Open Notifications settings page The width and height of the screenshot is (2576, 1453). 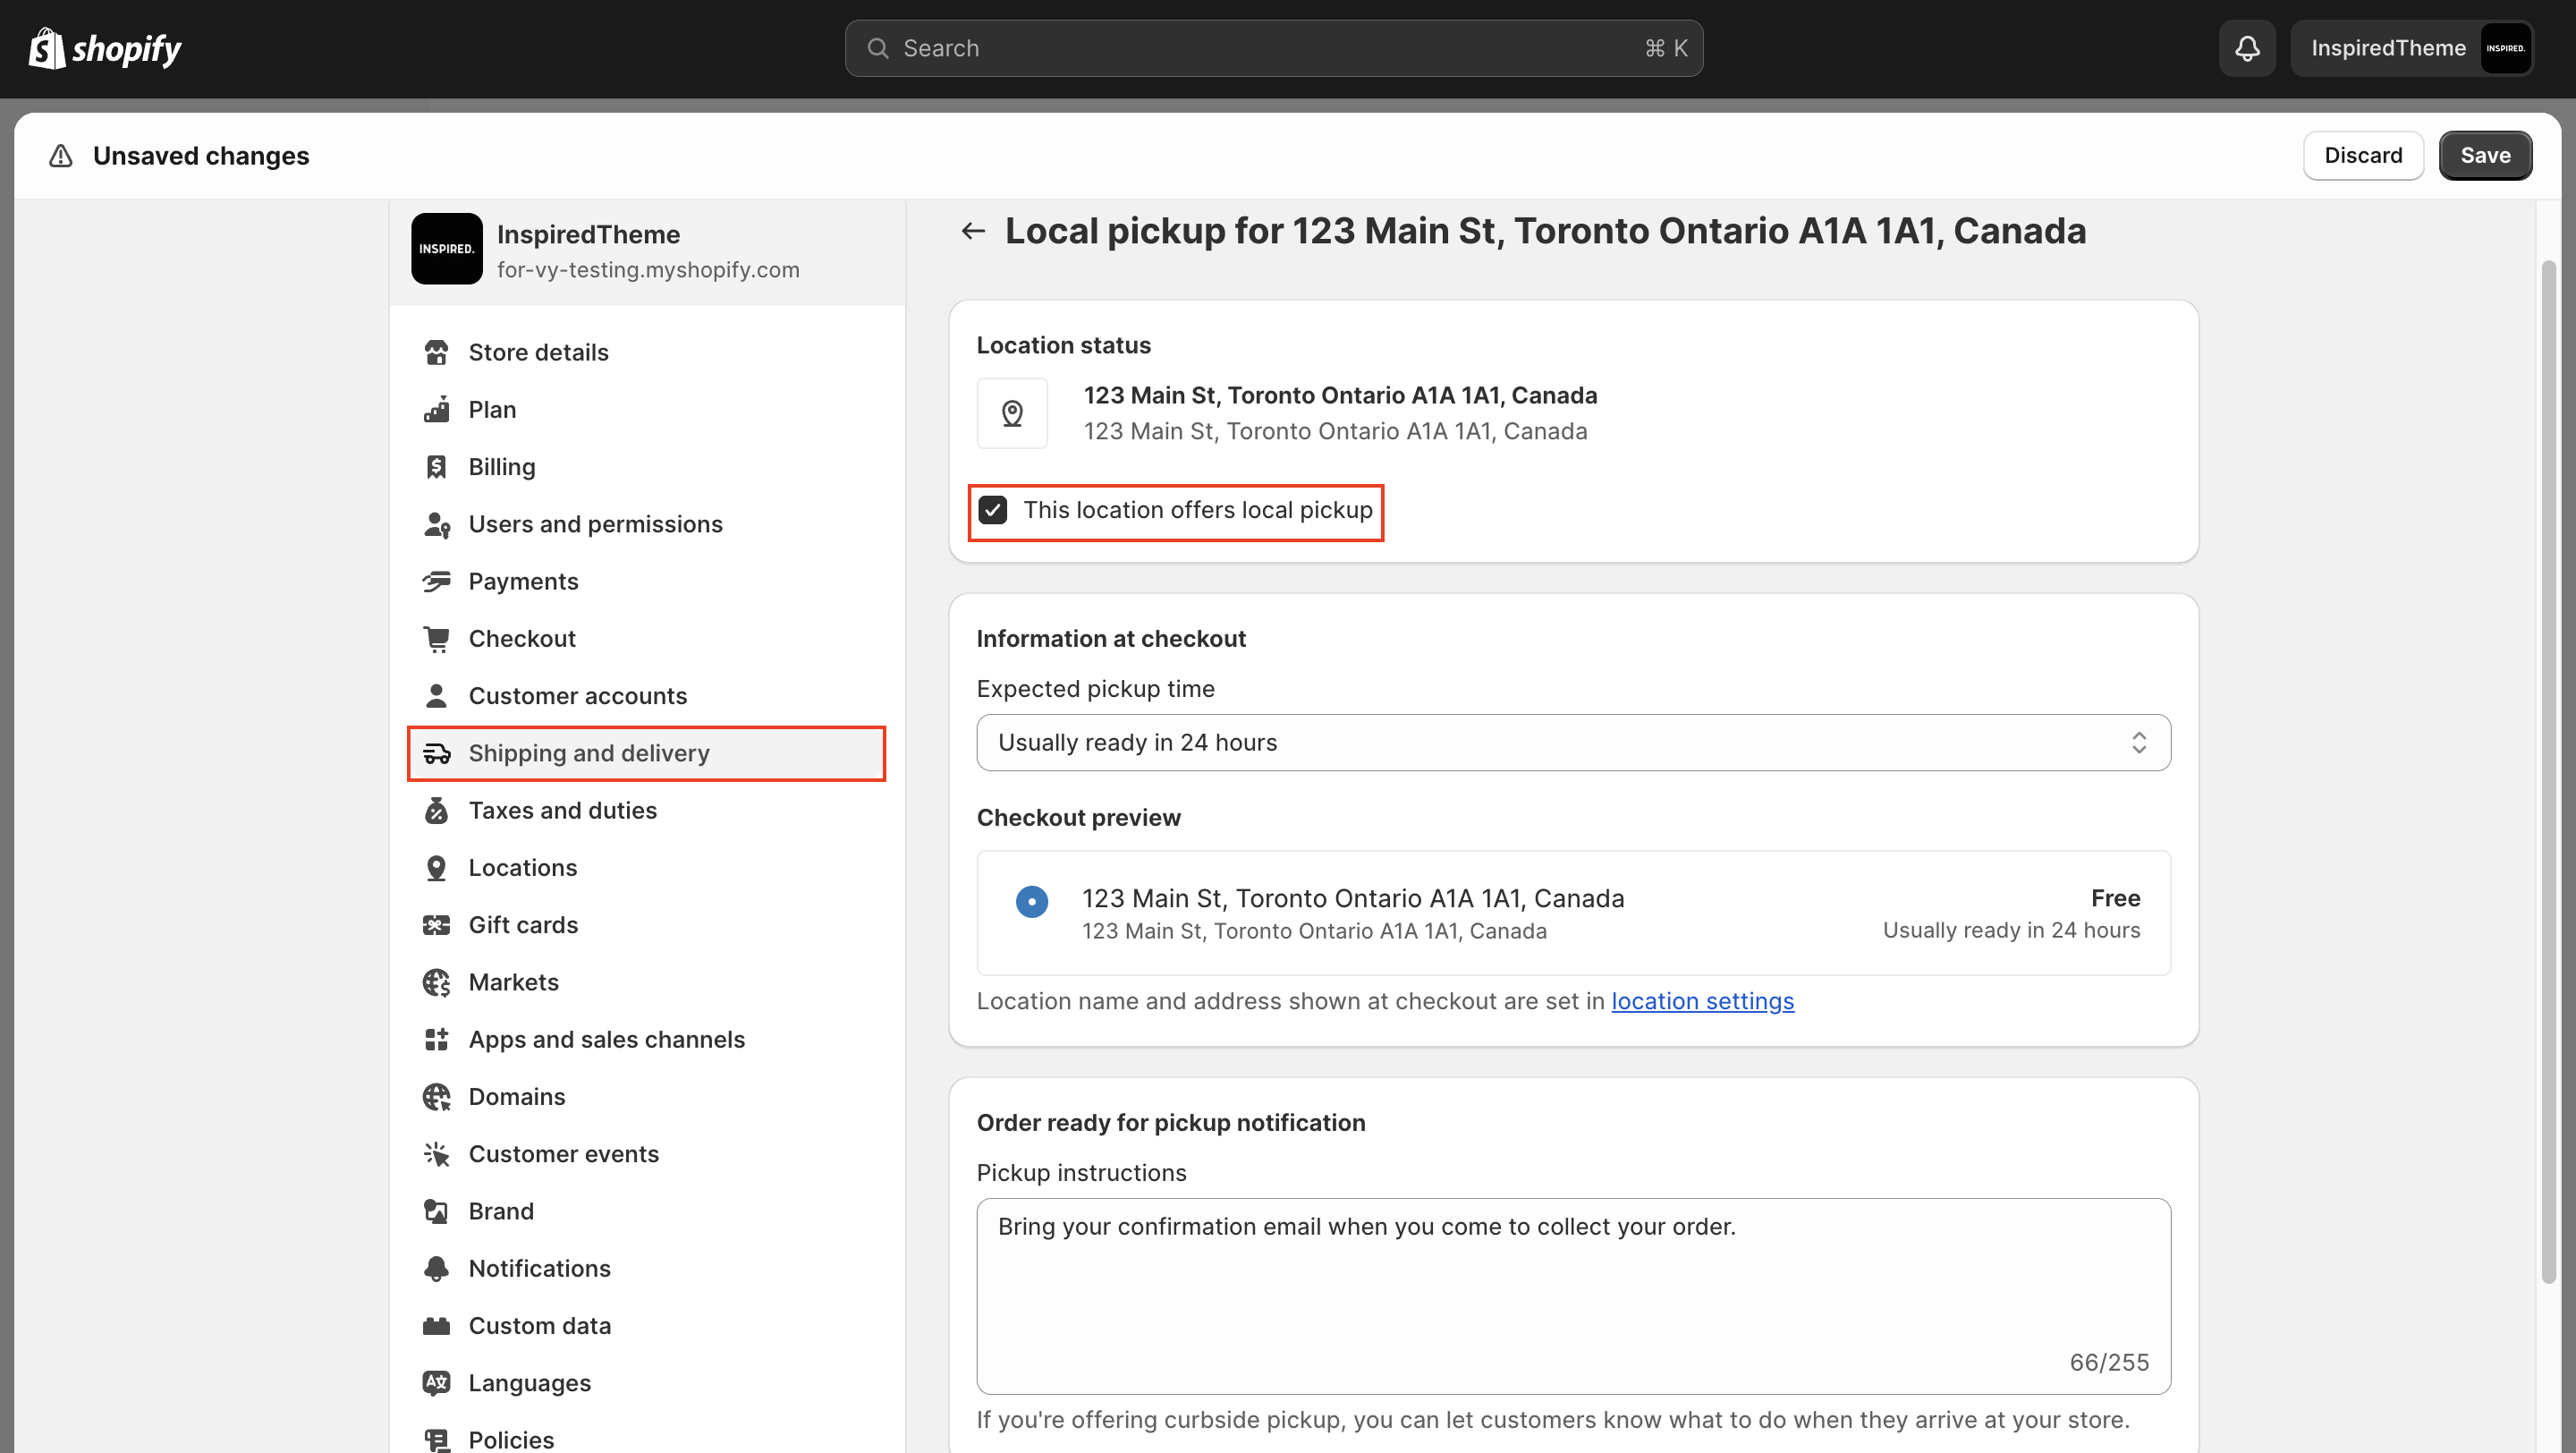click(539, 1268)
